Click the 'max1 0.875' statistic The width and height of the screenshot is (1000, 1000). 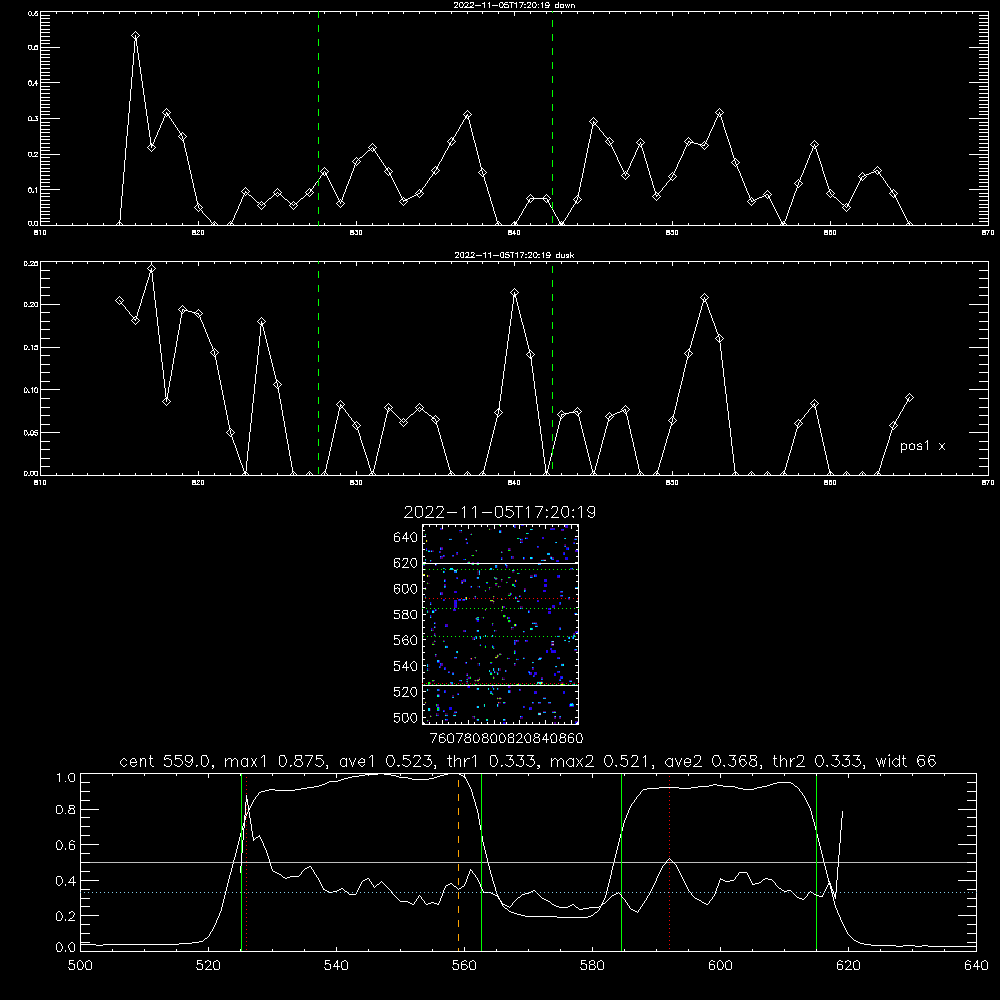click(276, 761)
